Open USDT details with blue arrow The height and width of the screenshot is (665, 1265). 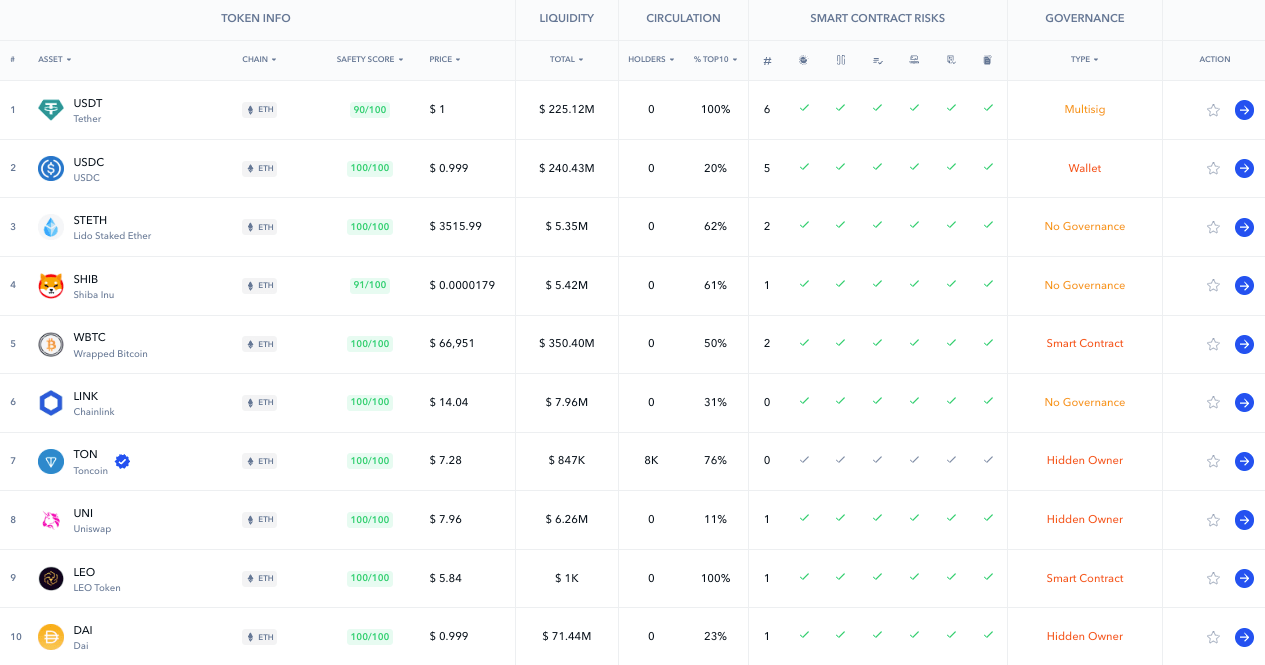tap(1244, 110)
